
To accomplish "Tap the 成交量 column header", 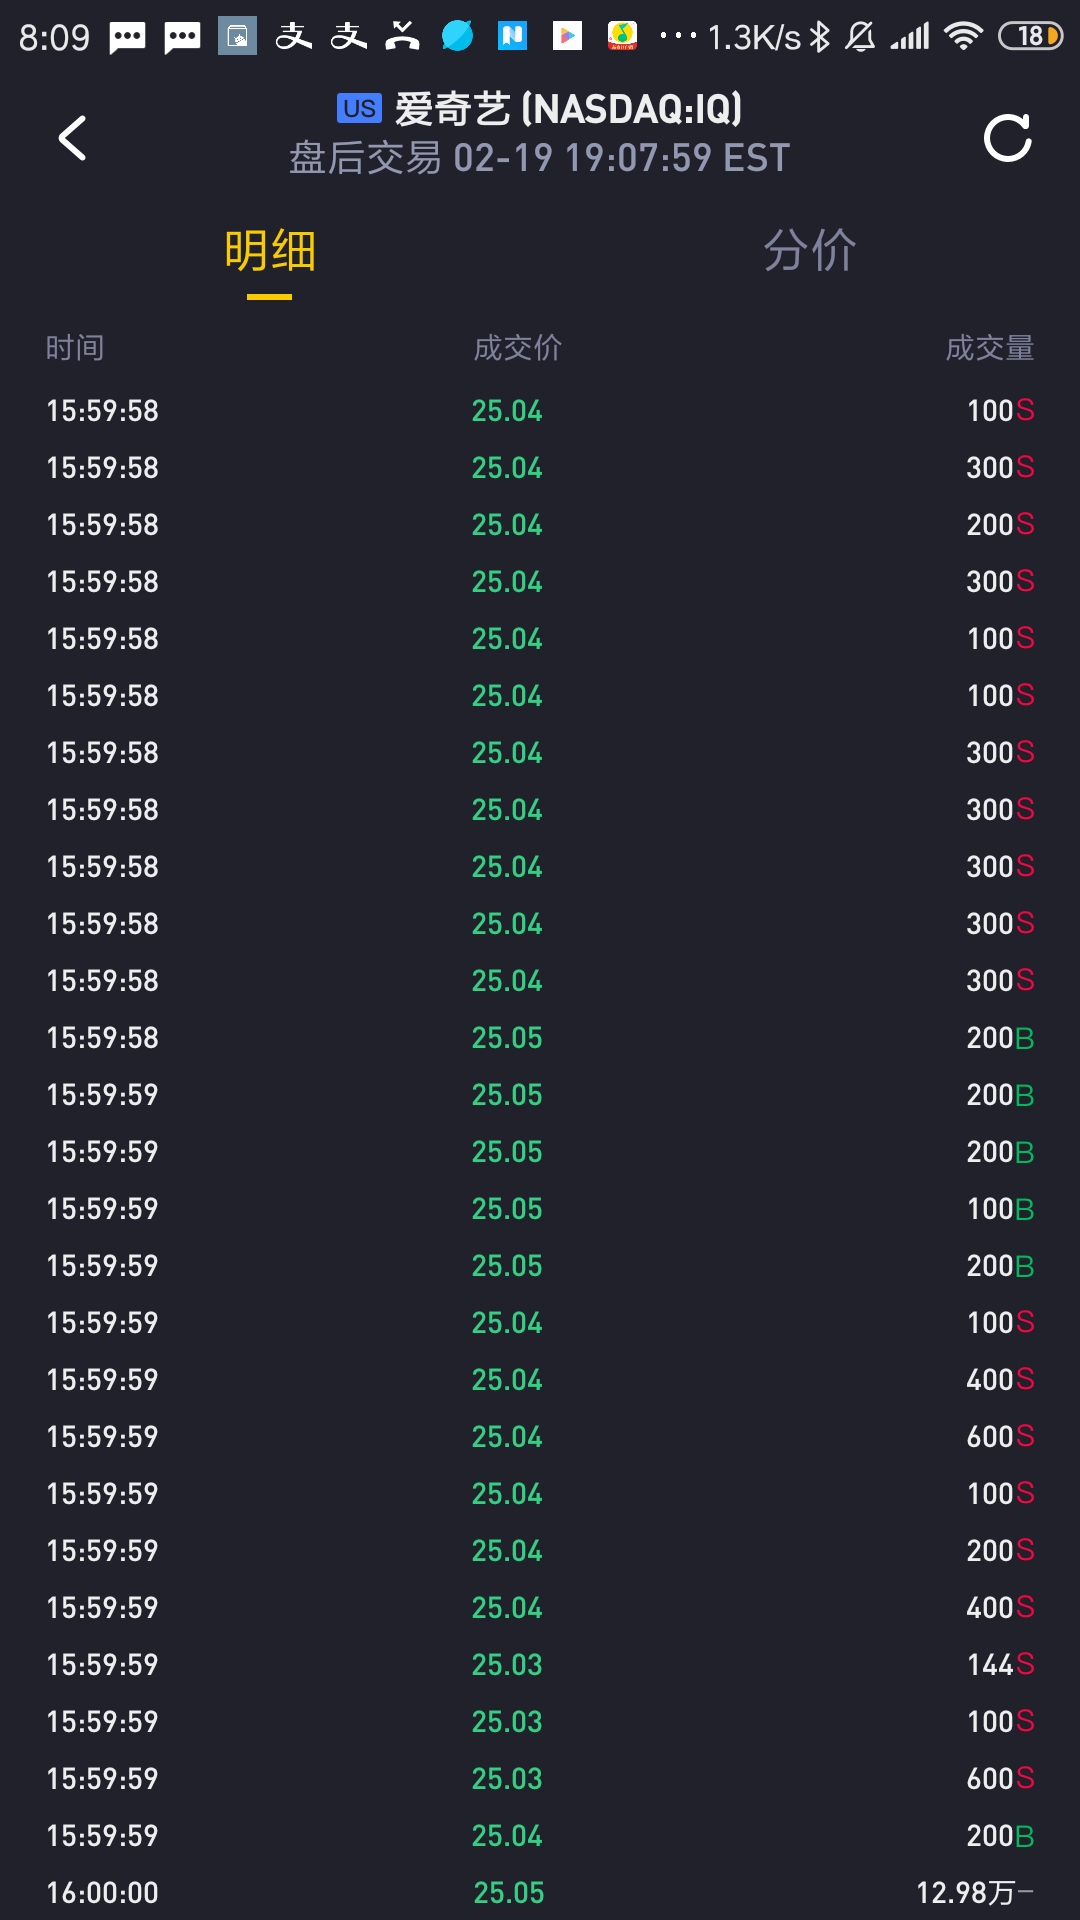I will pos(990,348).
